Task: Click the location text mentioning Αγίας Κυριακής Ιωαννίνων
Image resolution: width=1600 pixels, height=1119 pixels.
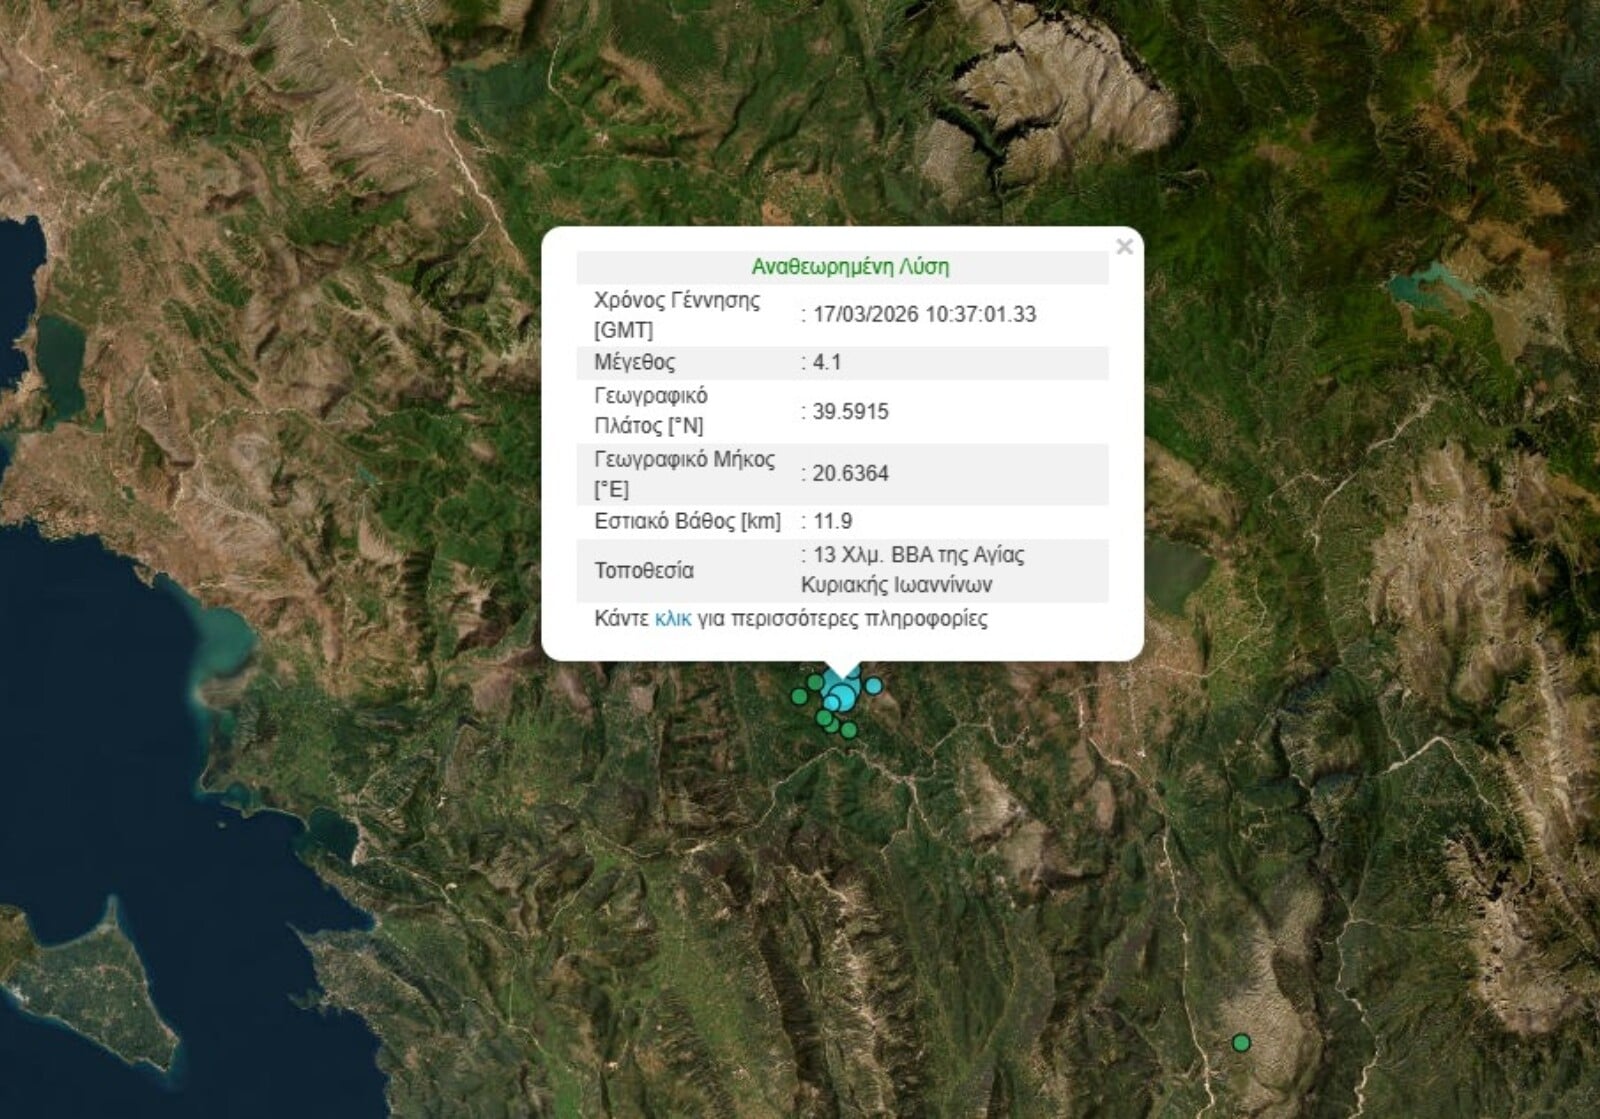Action: click(x=912, y=570)
